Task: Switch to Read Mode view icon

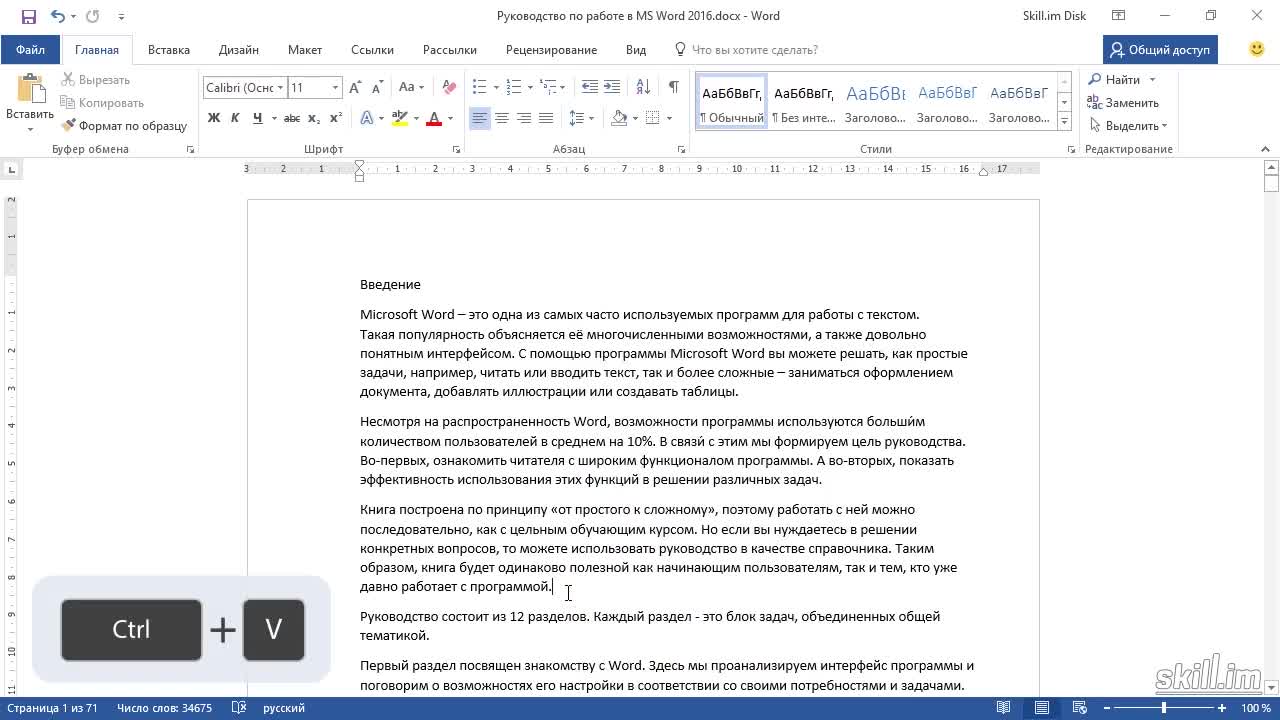Action: tap(1004, 708)
